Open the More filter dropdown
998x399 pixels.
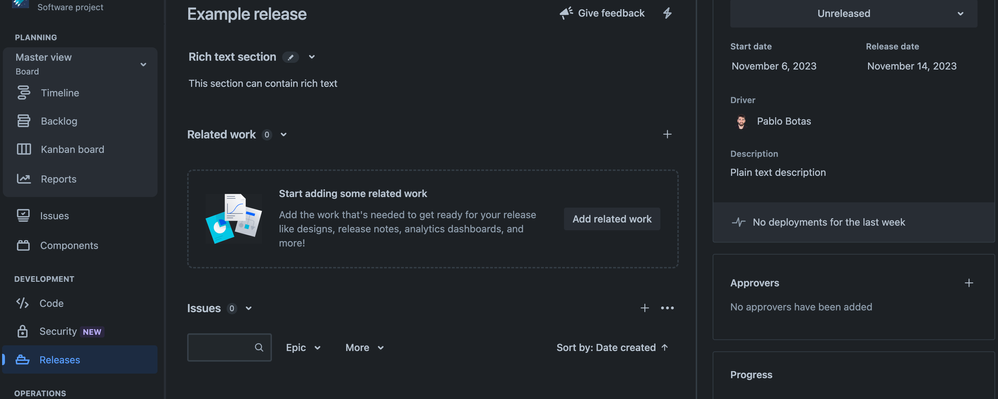click(x=365, y=347)
